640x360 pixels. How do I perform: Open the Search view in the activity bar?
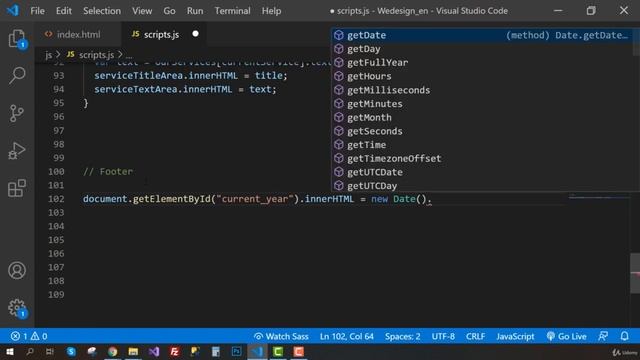click(17, 76)
